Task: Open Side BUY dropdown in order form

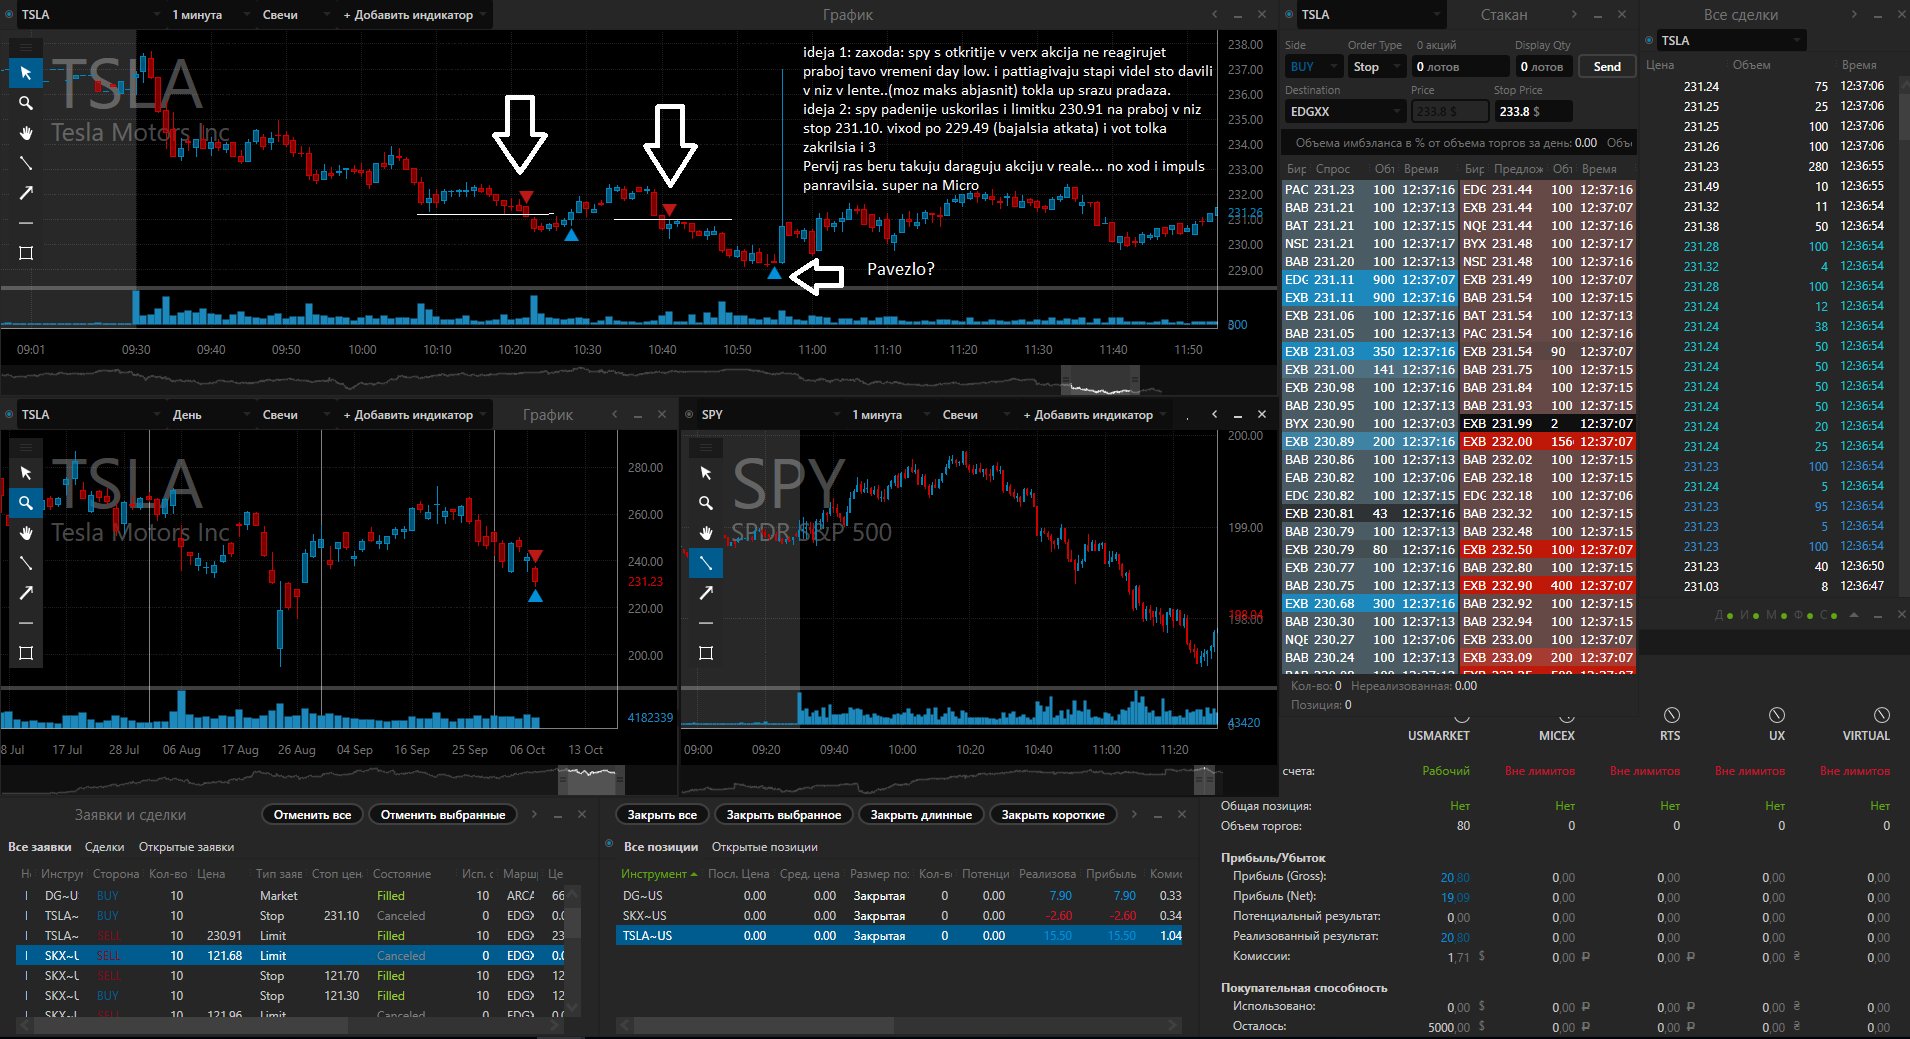Action: (x=1313, y=67)
